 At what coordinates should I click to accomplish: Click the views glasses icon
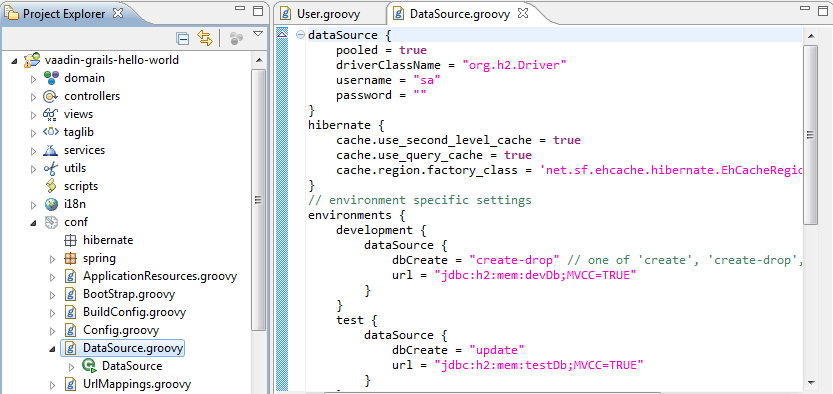pos(50,114)
